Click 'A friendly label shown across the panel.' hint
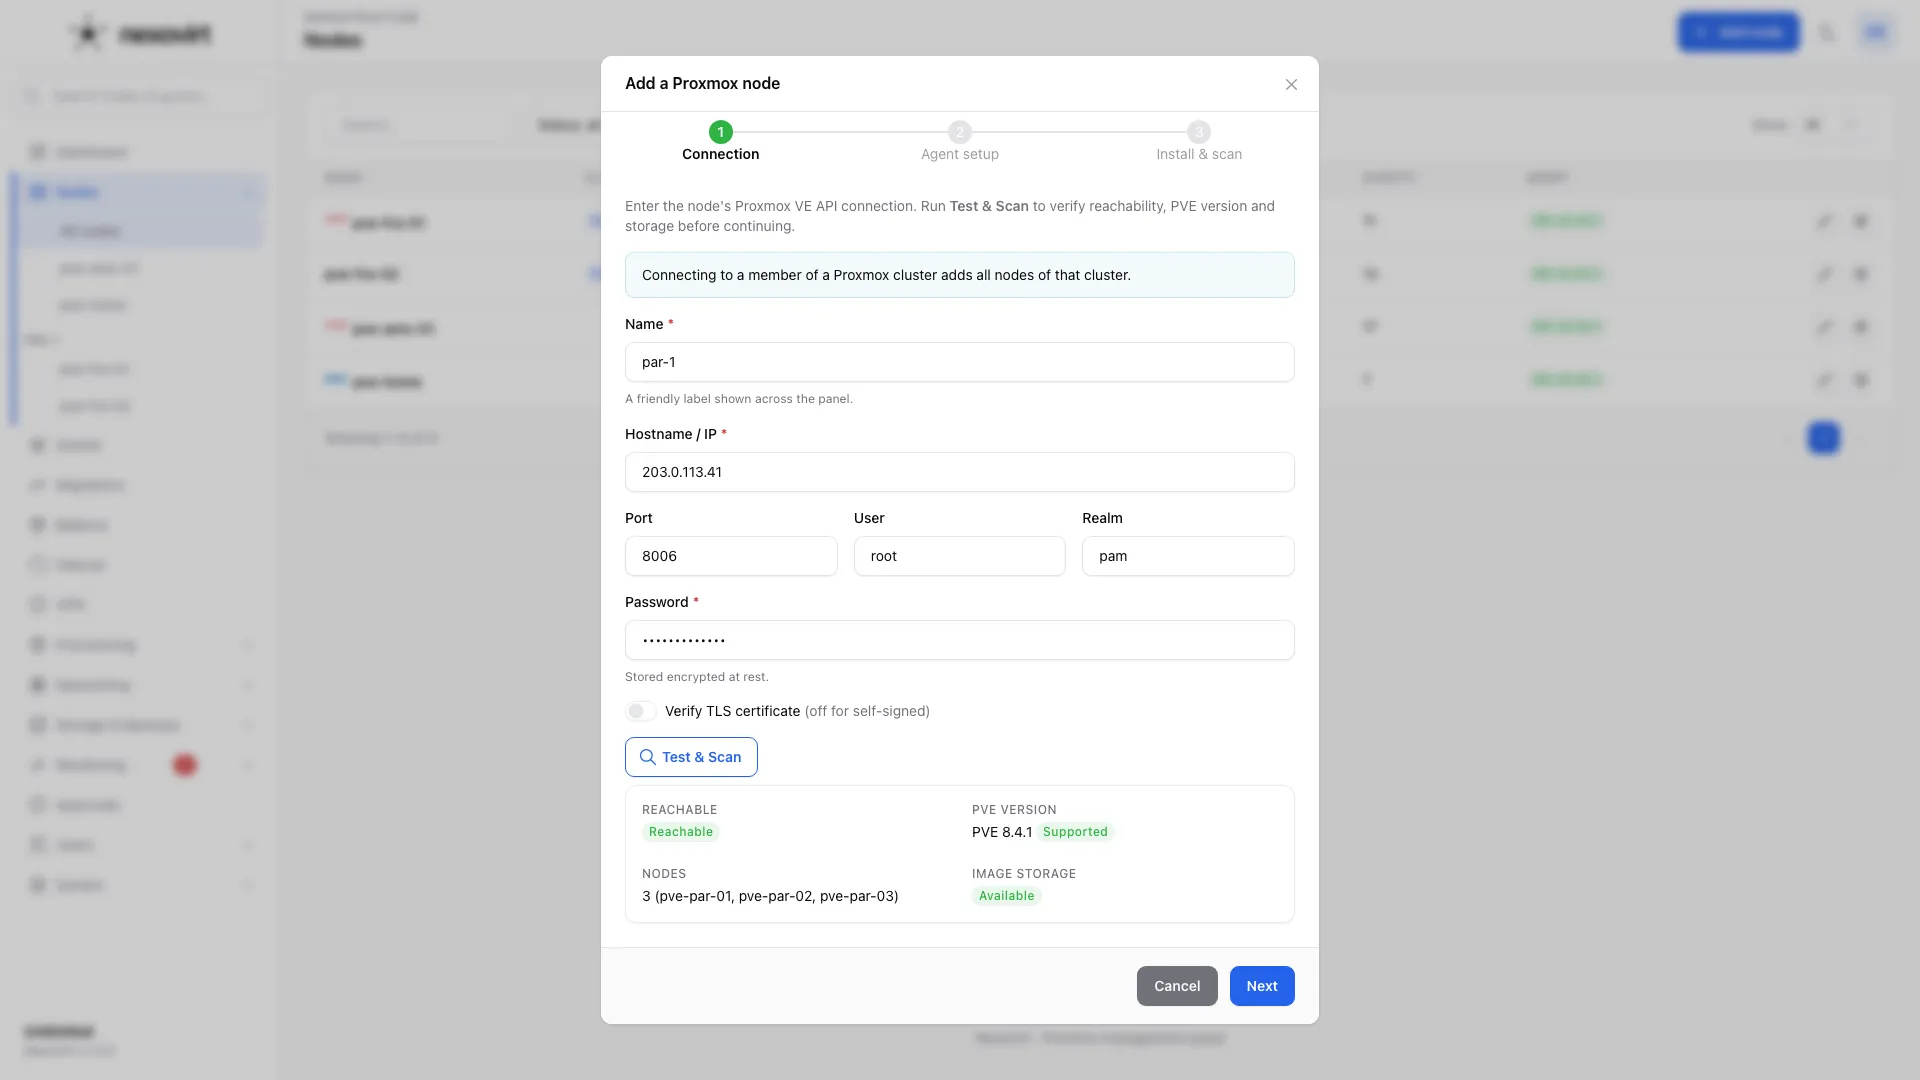The image size is (1920, 1080). coord(739,399)
